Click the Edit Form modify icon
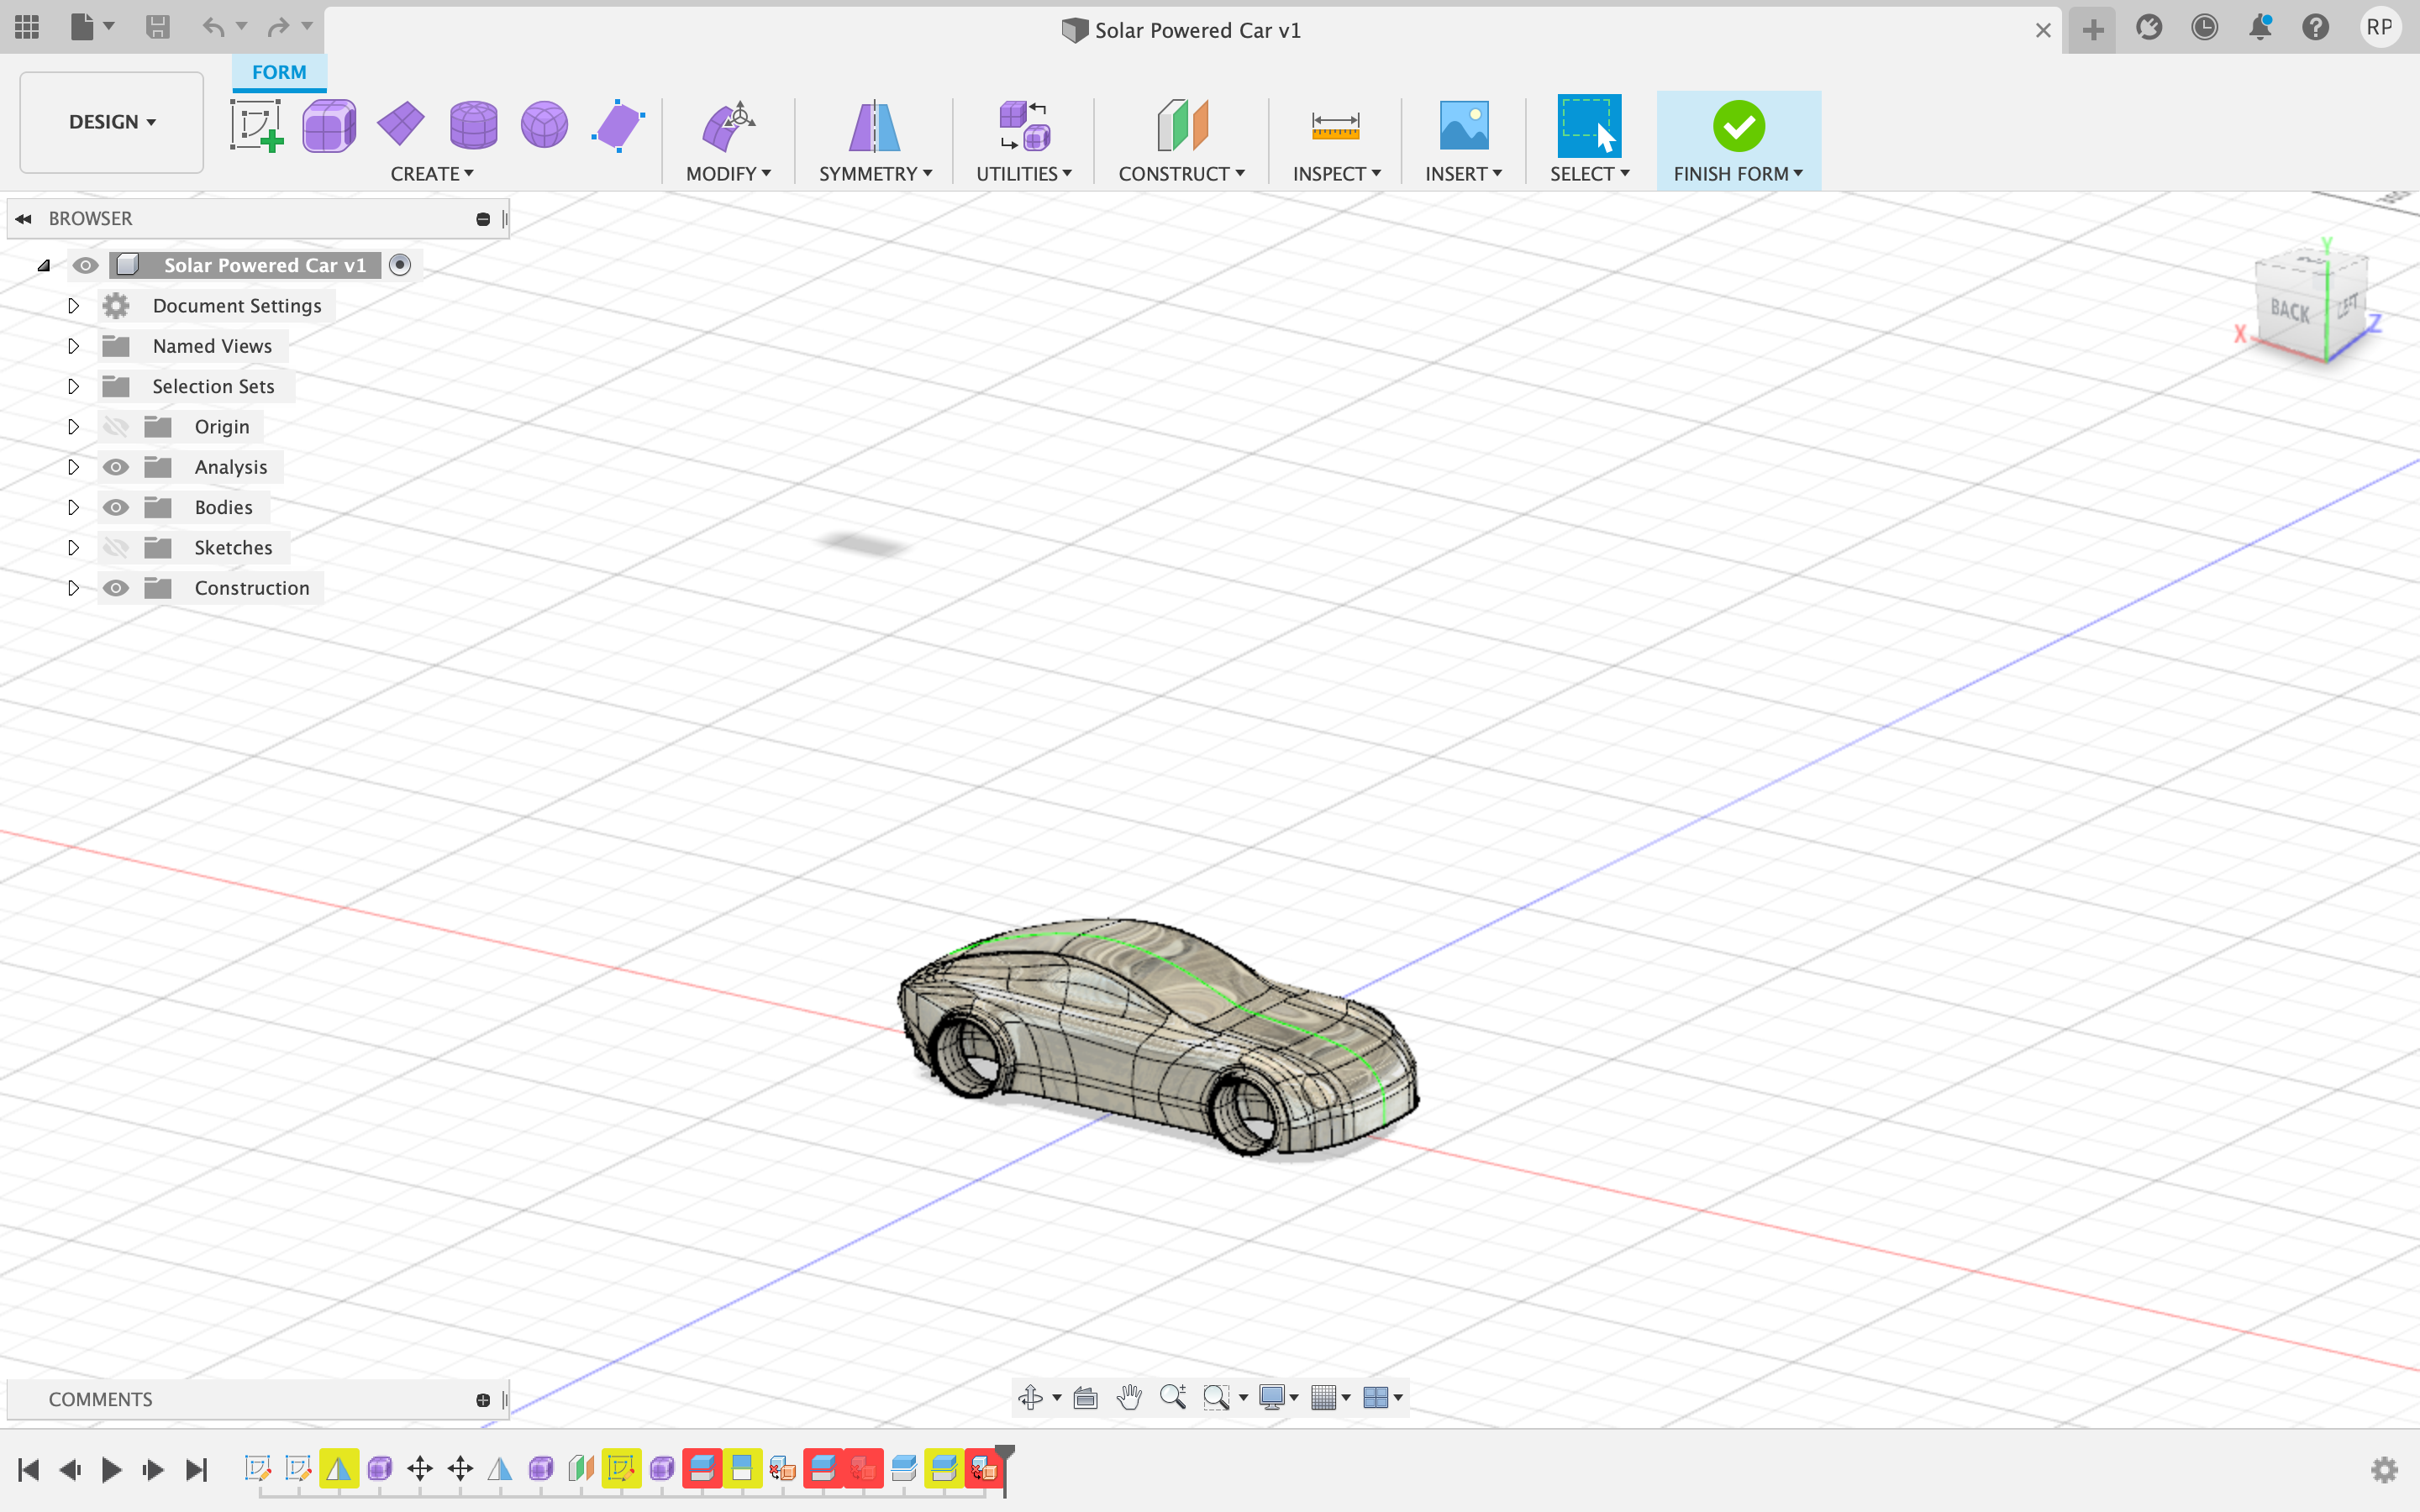Screen dimensions: 2420x1512 pos(728,126)
